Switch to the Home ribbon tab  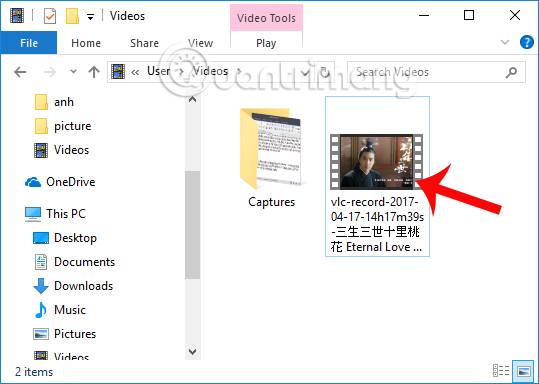pyautogui.click(x=86, y=43)
